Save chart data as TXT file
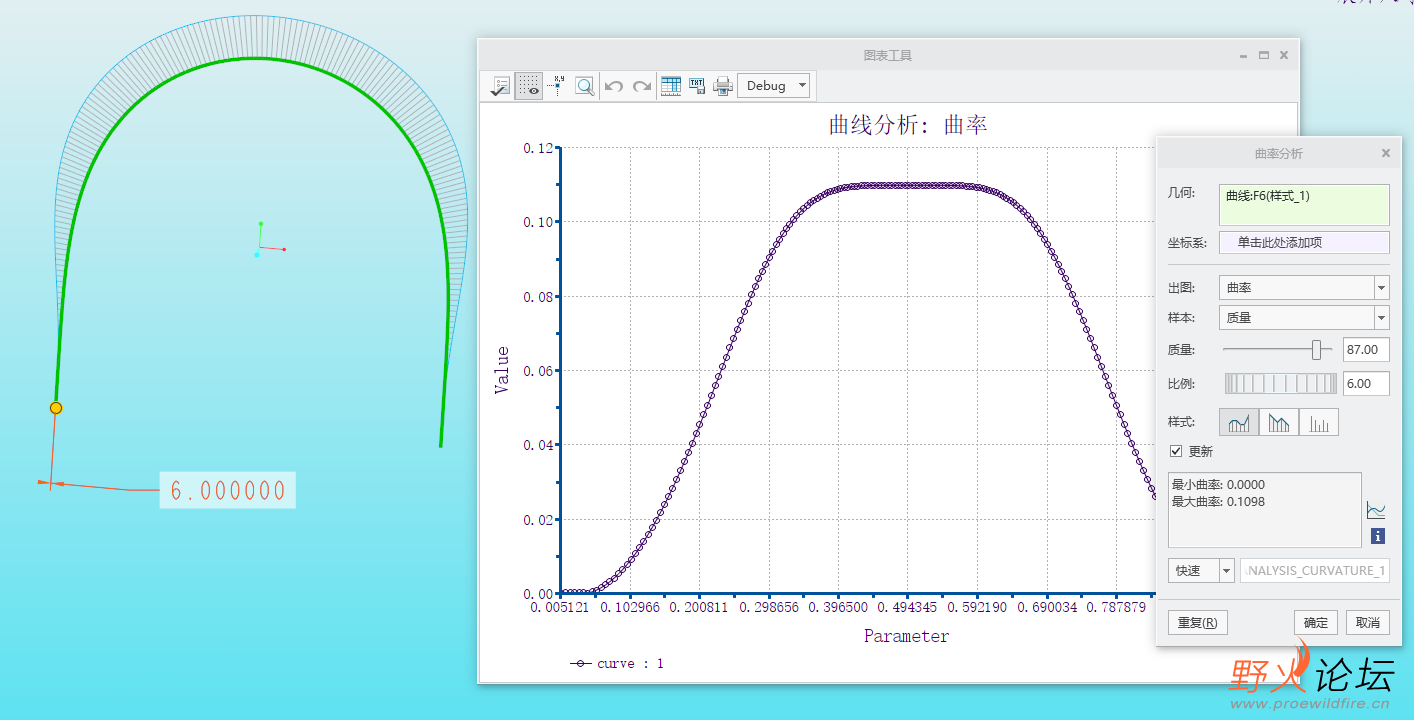The image size is (1414, 720). pos(697,86)
